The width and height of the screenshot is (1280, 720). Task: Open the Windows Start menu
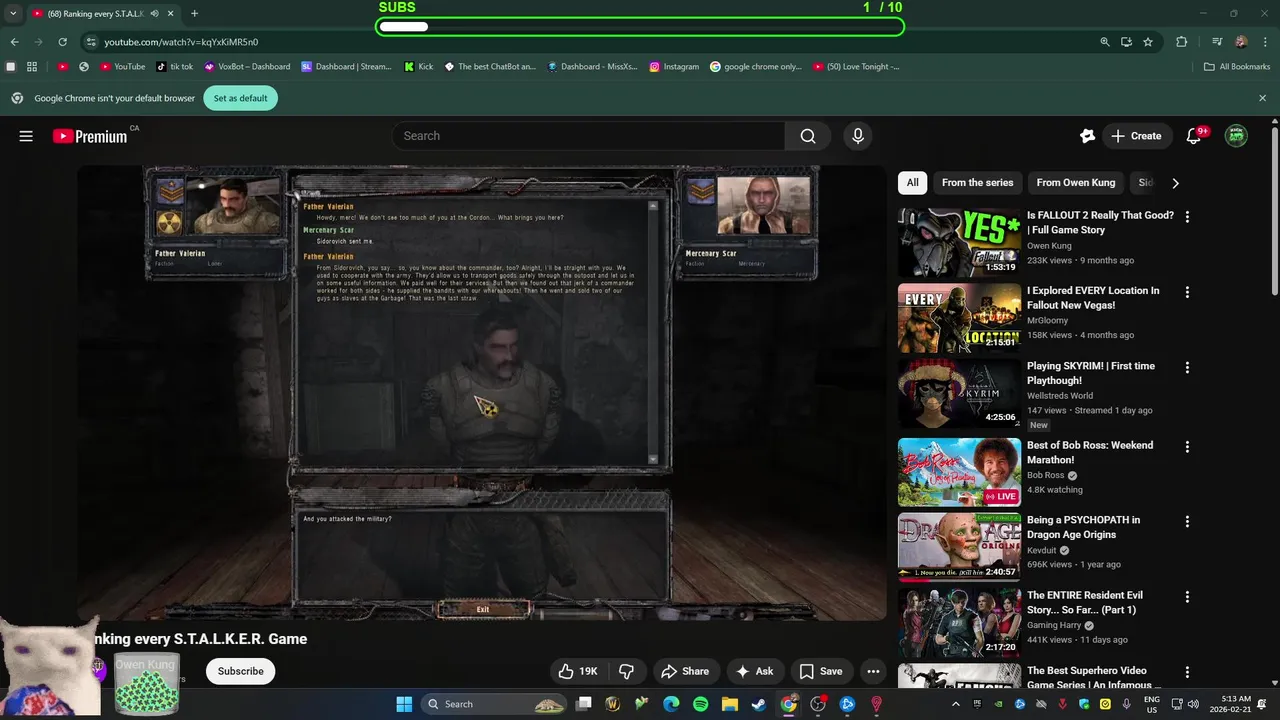point(404,704)
